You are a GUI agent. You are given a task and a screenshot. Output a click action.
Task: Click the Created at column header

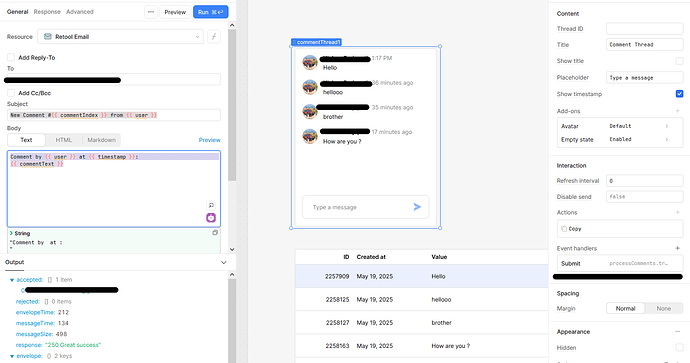point(371,257)
